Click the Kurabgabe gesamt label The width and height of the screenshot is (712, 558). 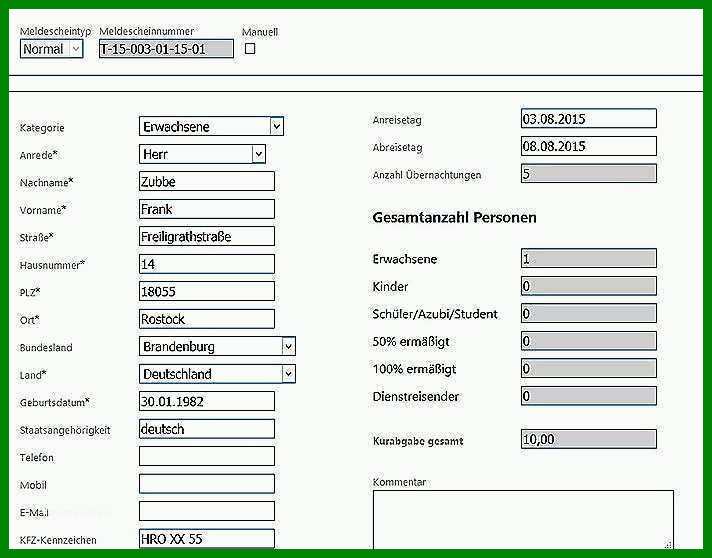point(418,441)
